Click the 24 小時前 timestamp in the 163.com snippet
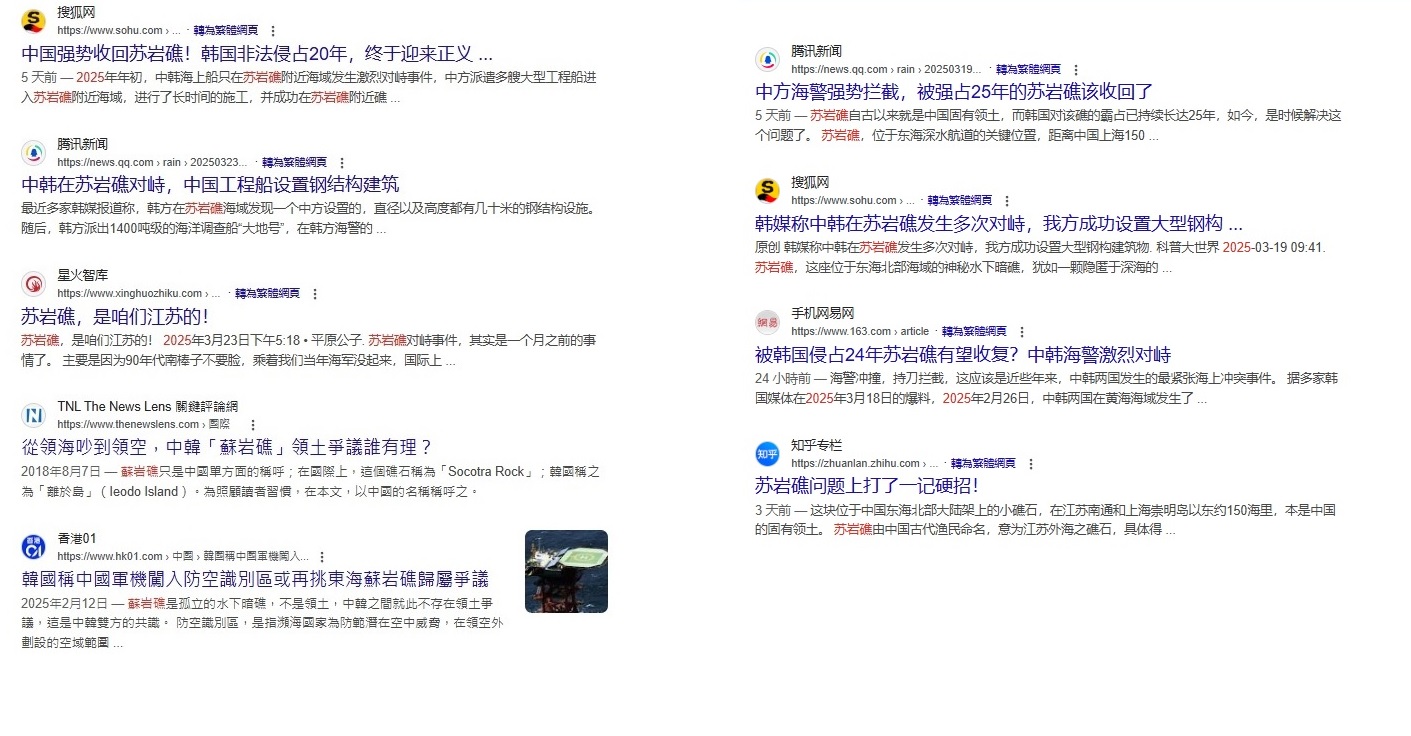Image resolution: width=1411 pixels, height=736 pixels. pos(782,379)
